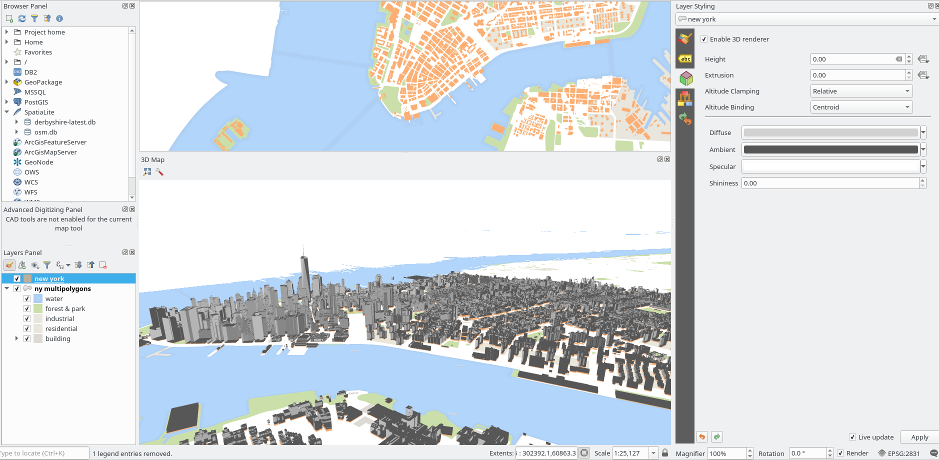Image resolution: width=939 pixels, height=460 pixels.
Task: Refresh the Browser Panel
Action: (x=22, y=19)
